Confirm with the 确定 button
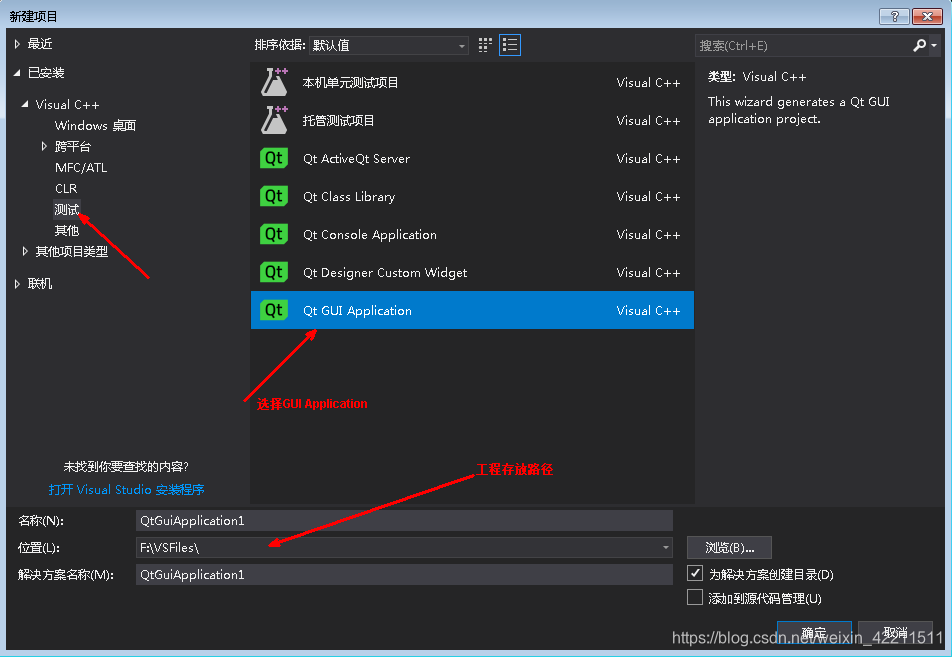952x657 pixels. 814,633
